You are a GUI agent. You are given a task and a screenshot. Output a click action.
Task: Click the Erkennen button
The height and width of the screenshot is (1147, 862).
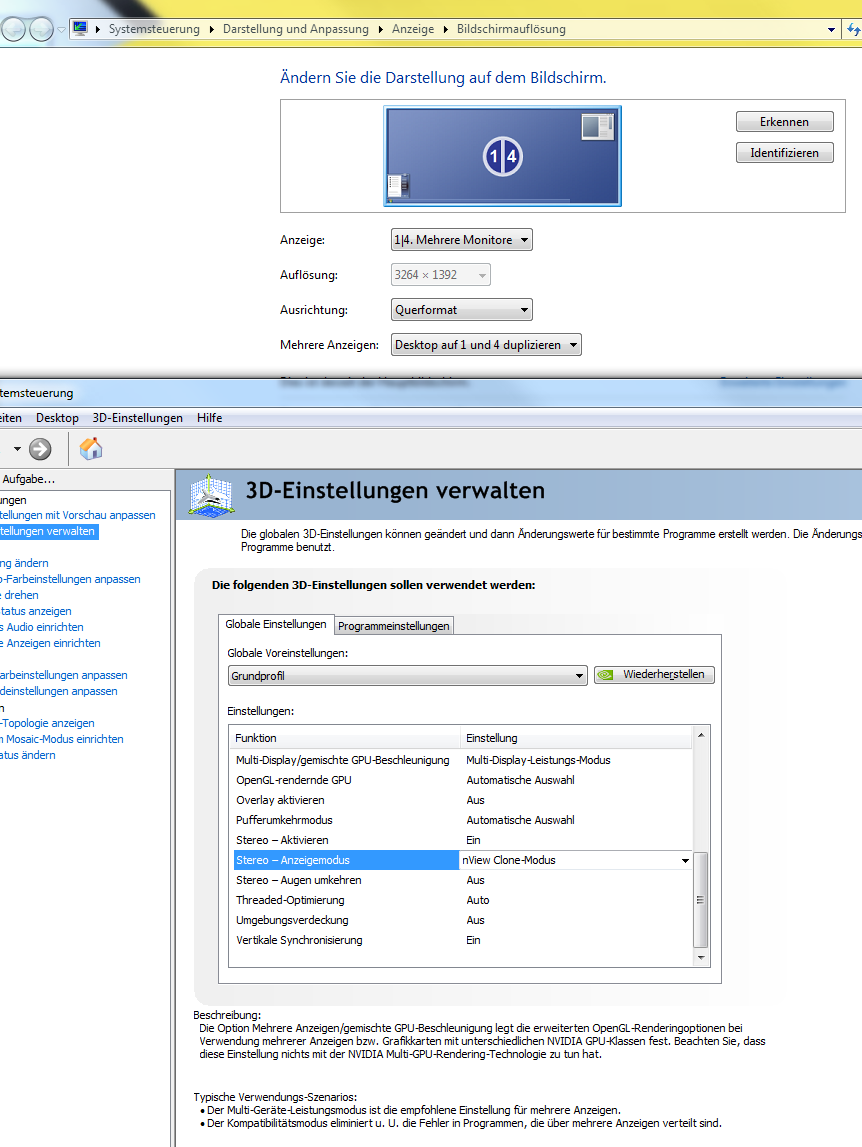click(x=784, y=122)
